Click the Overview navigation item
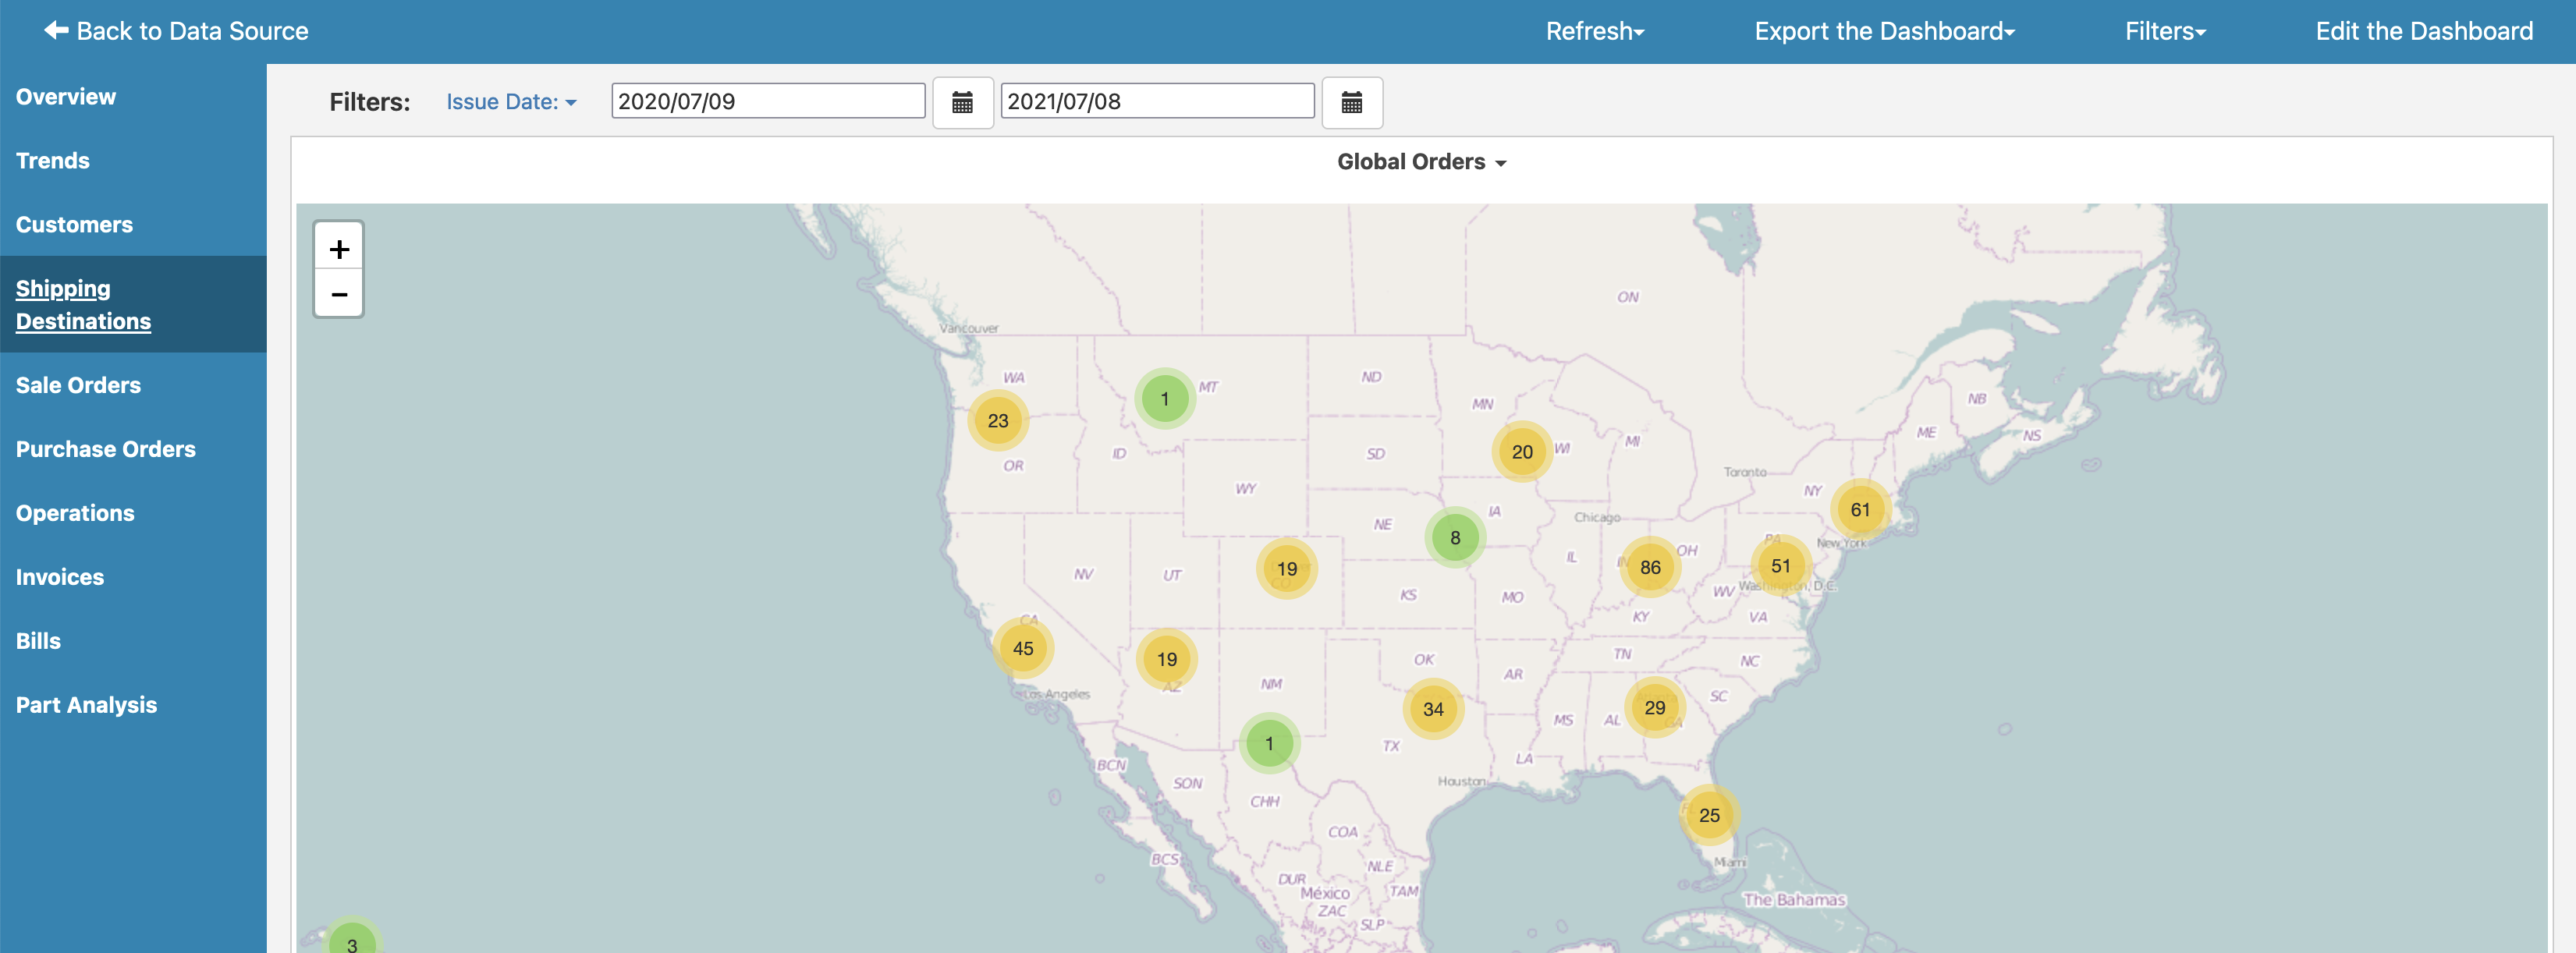2576x953 pixels. click(66, 95)
